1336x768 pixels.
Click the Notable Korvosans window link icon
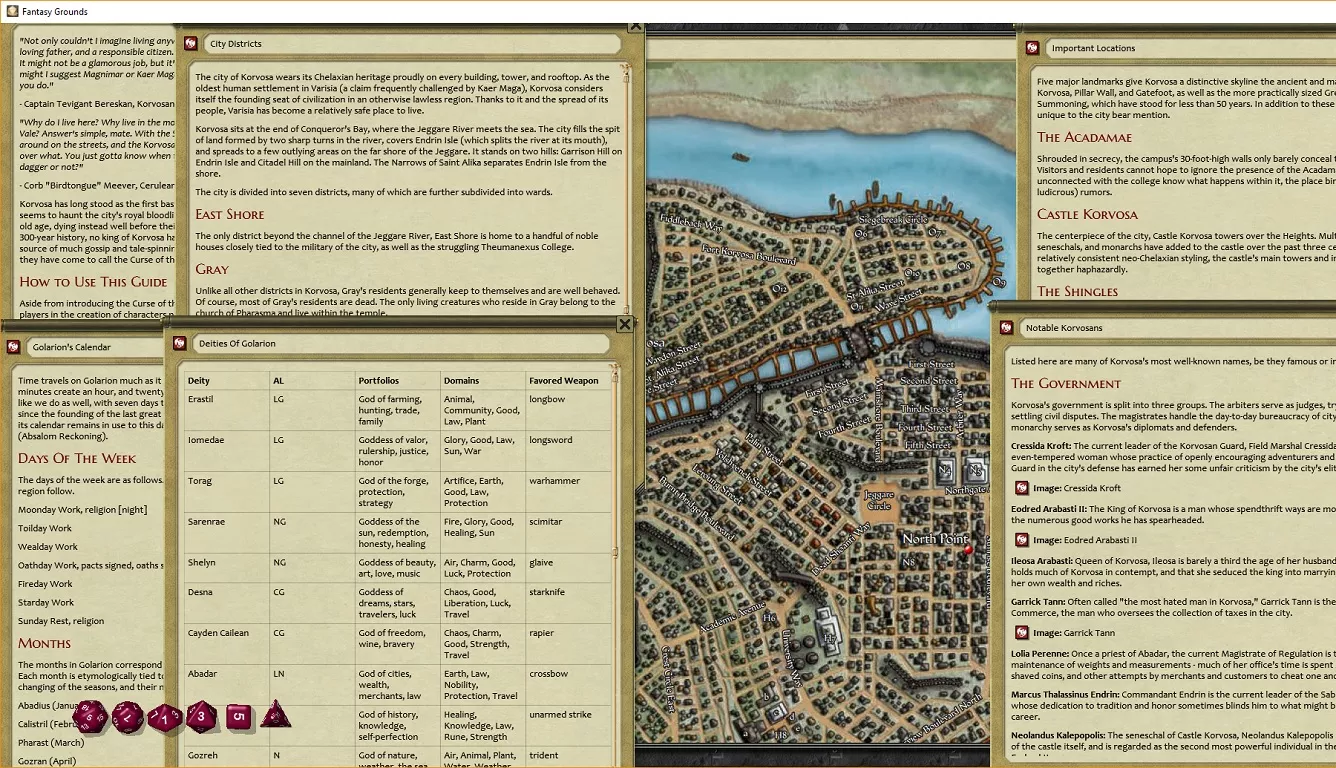[x=1007, y=327]
